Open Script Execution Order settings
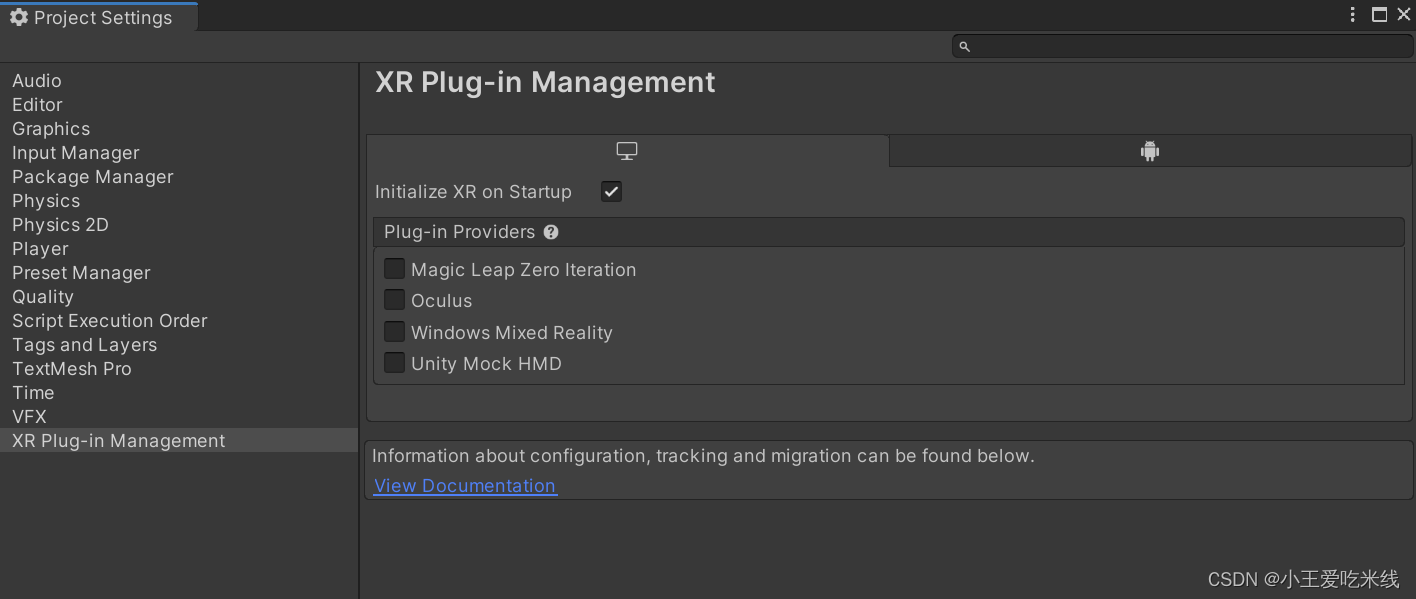 point(109,321)
